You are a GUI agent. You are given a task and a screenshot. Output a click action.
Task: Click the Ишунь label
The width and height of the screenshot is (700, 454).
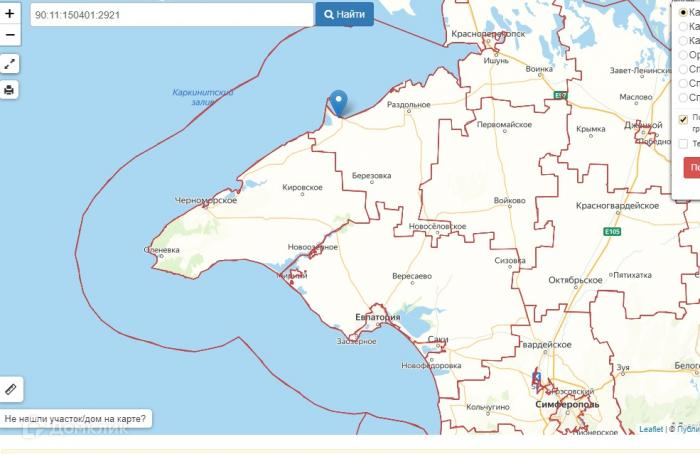(x=496, y=60)
